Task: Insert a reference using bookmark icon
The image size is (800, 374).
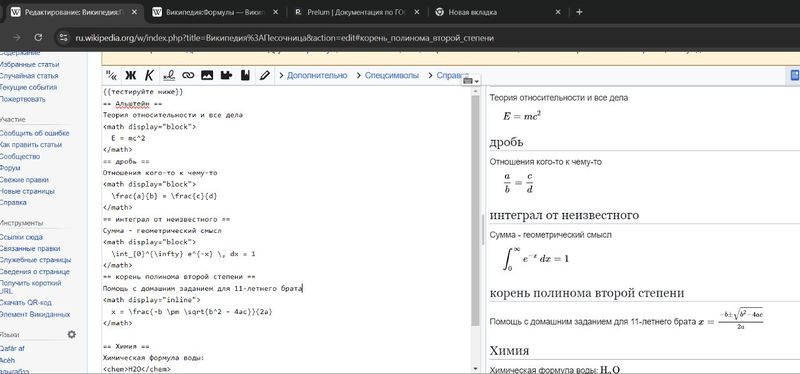Action: (245, 76)
